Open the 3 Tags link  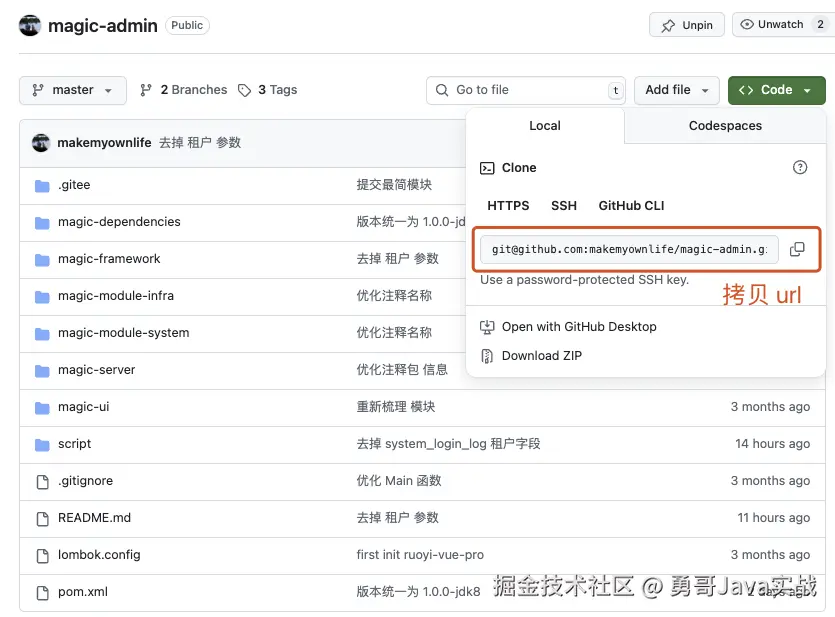click(268, 90)
